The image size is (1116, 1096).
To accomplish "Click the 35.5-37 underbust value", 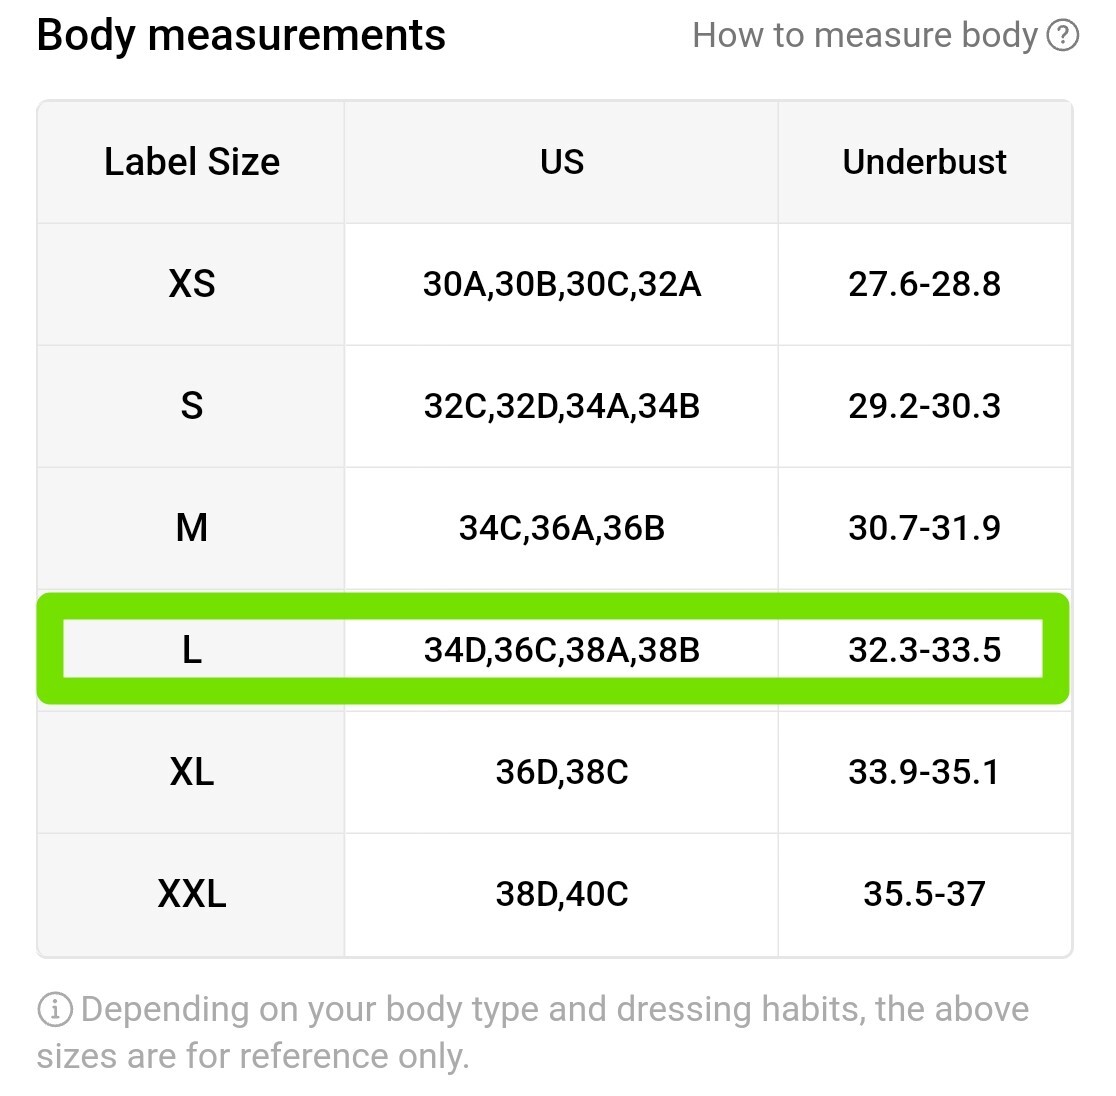I will (925, 895).
